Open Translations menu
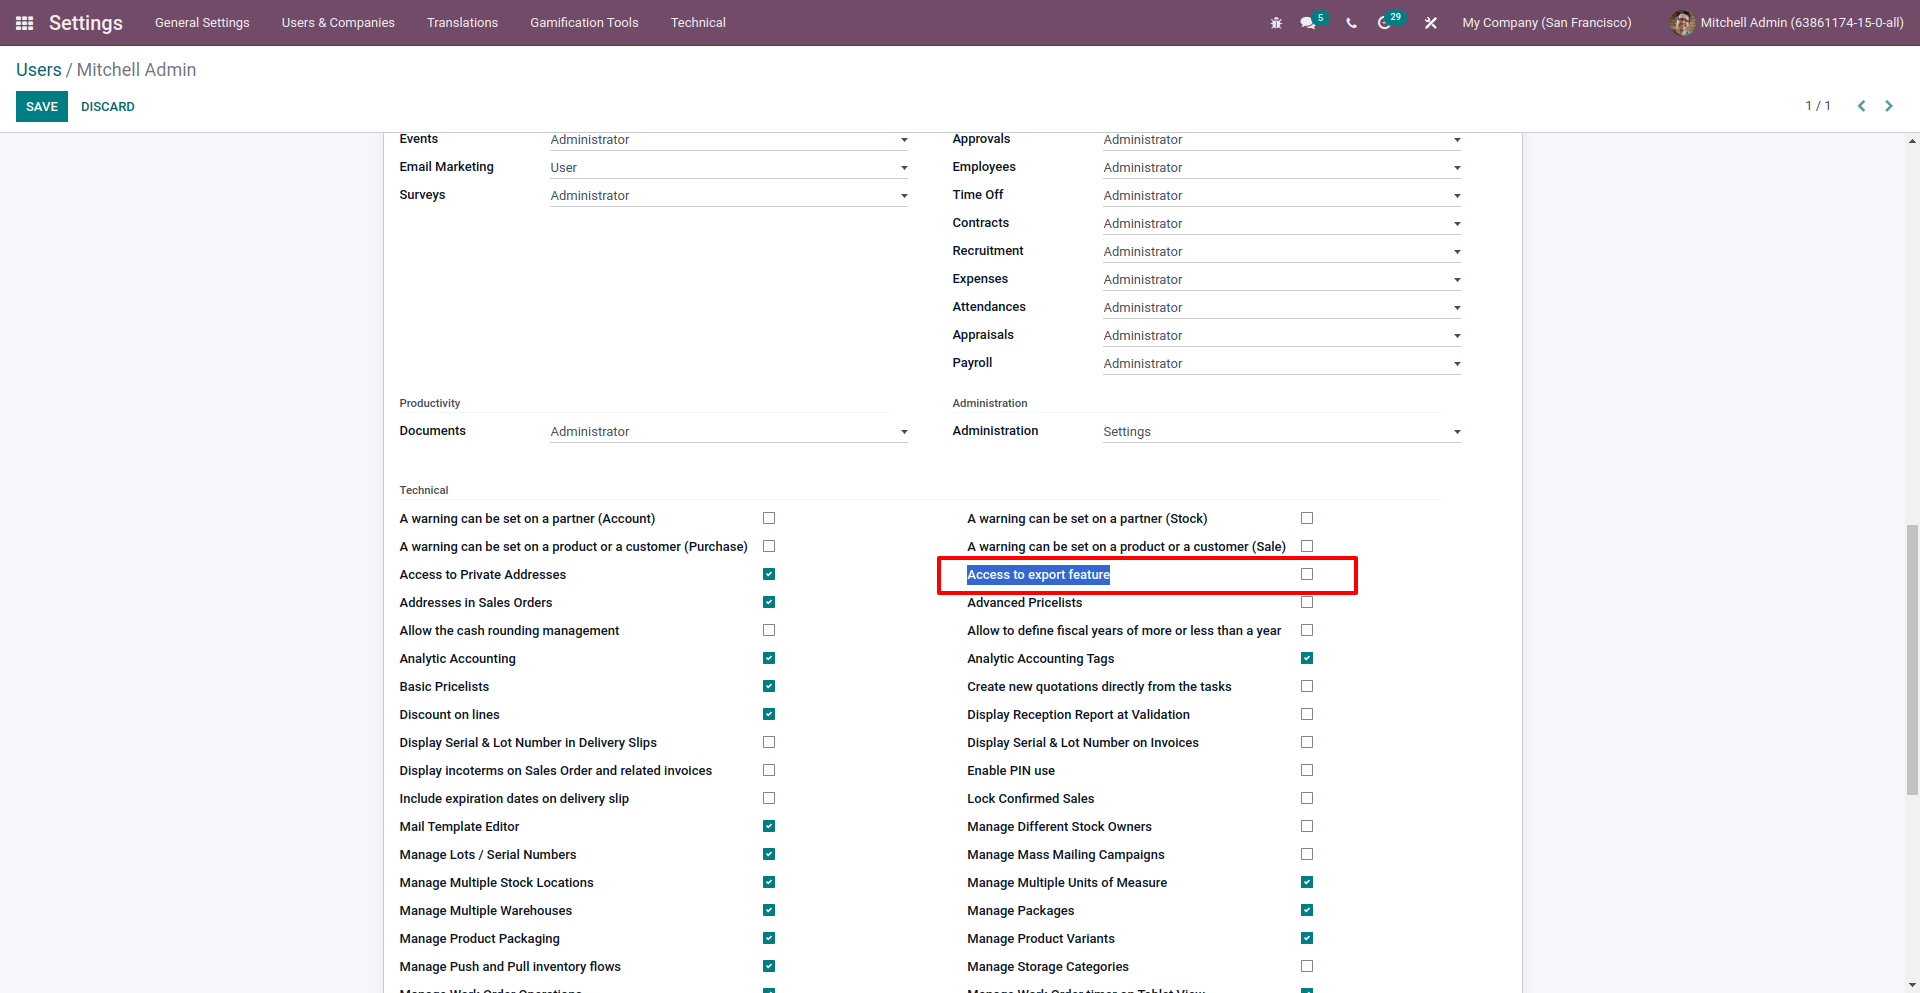 pyautogui.click(x=462, y=23)
